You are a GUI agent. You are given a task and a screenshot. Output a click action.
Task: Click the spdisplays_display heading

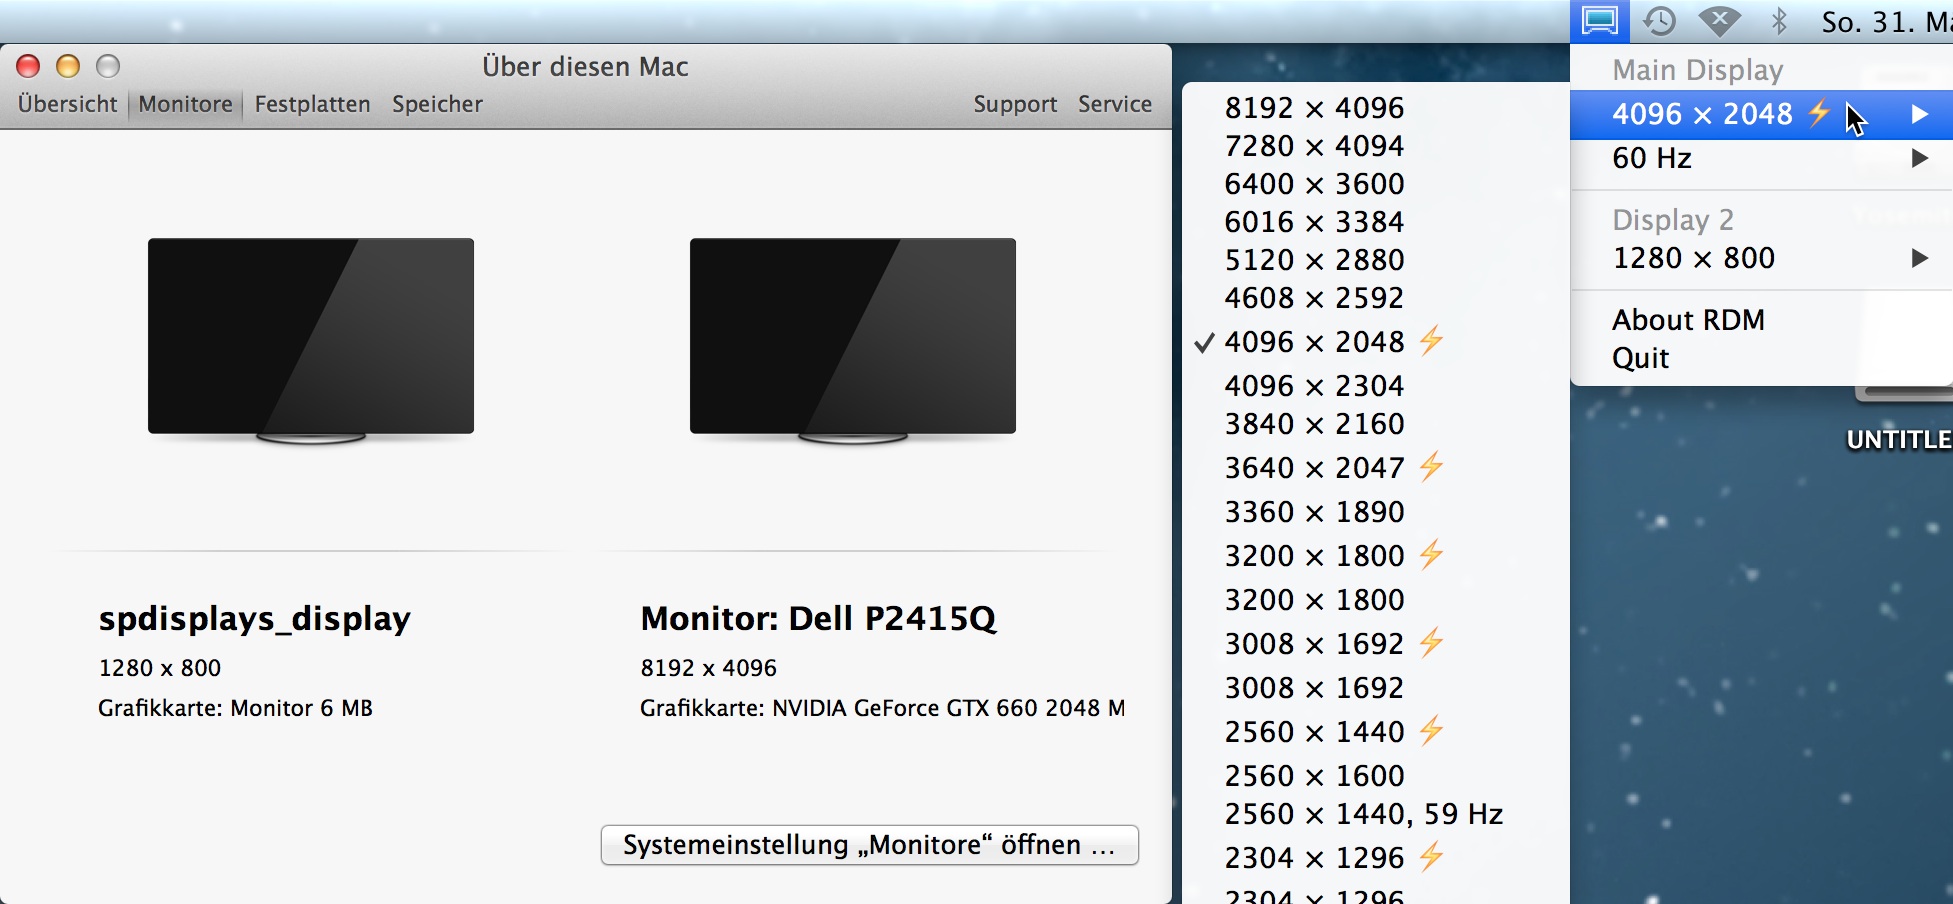click(254, 620)
